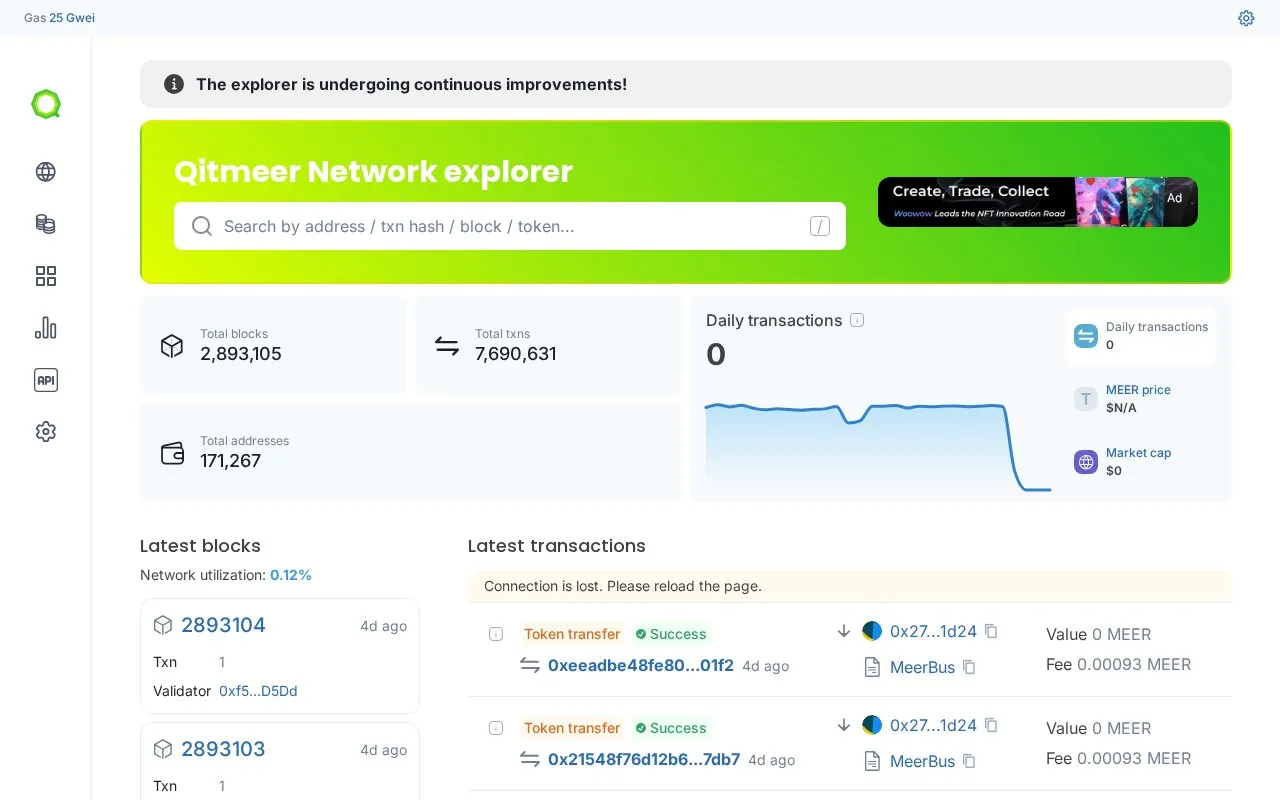Screen dimensions: 1280x800
Task: Click the blue Daily transactions stat icon
Action: click(x=1086, y=336)
